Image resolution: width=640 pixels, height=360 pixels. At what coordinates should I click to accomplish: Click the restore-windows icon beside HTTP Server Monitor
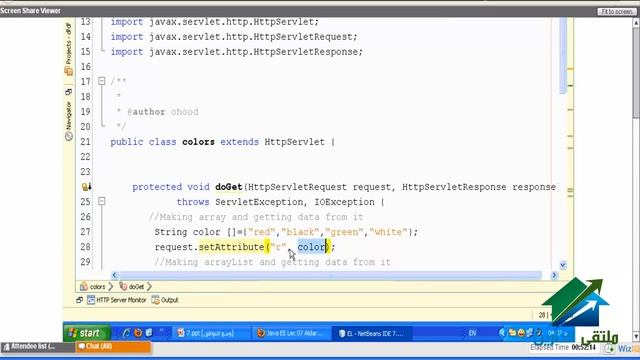pos(80,300)
